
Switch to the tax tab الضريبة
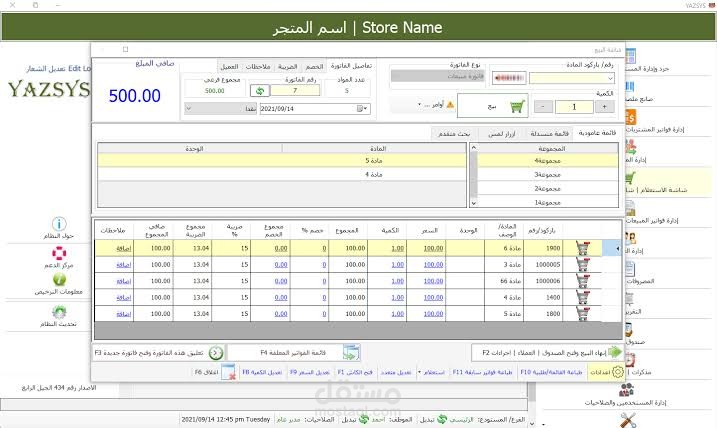pyautogui.click(x=288, y=67)
